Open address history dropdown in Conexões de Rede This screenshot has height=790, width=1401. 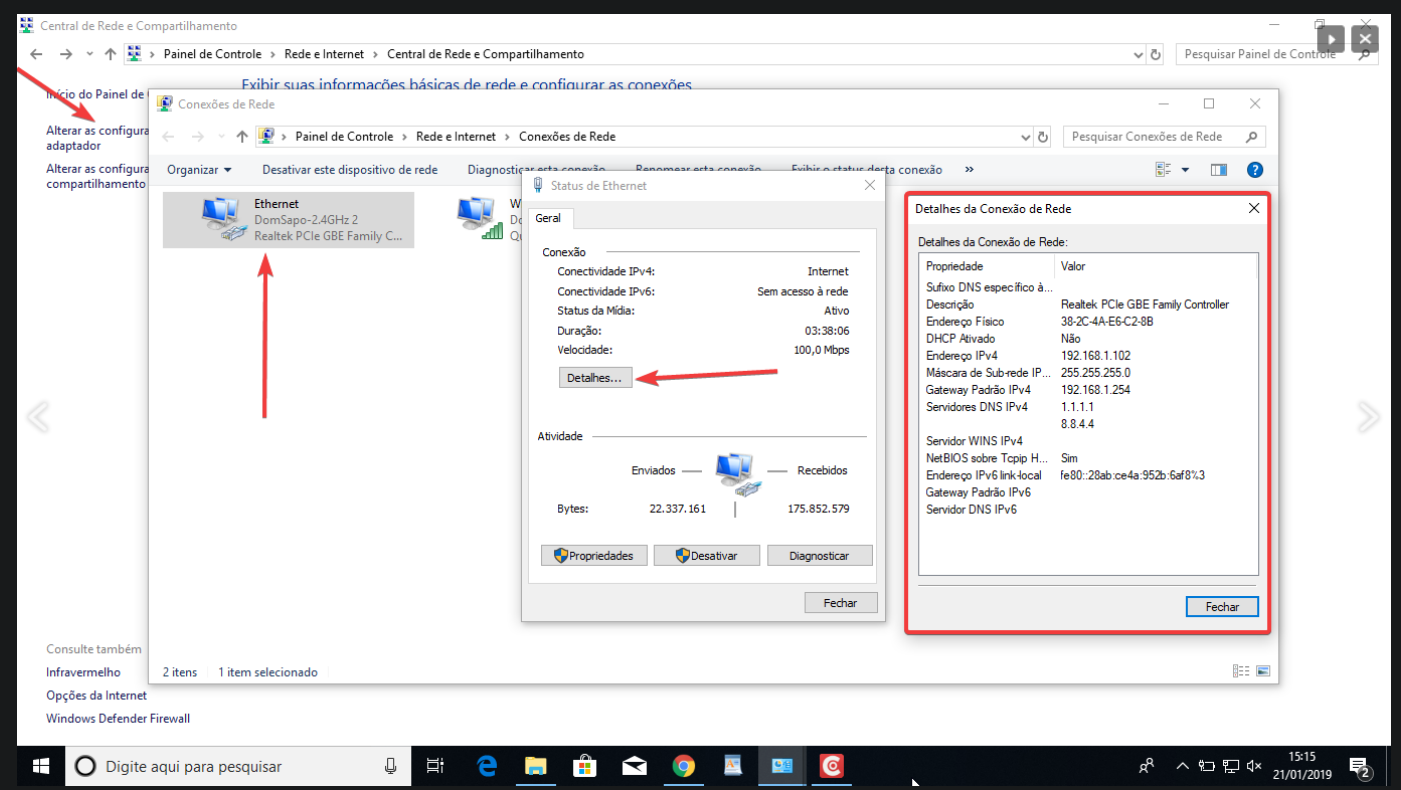click(1026, 136)
